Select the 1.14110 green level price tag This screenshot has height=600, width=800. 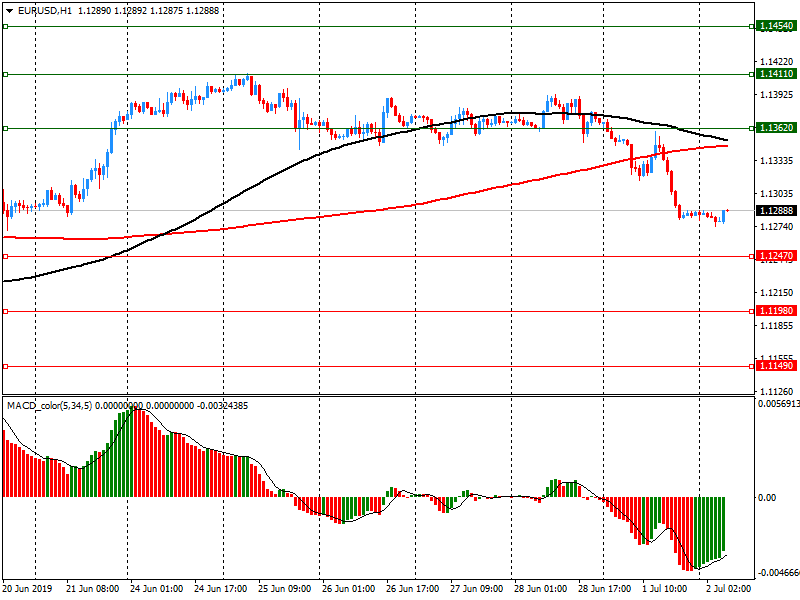[x=777, y=74]
